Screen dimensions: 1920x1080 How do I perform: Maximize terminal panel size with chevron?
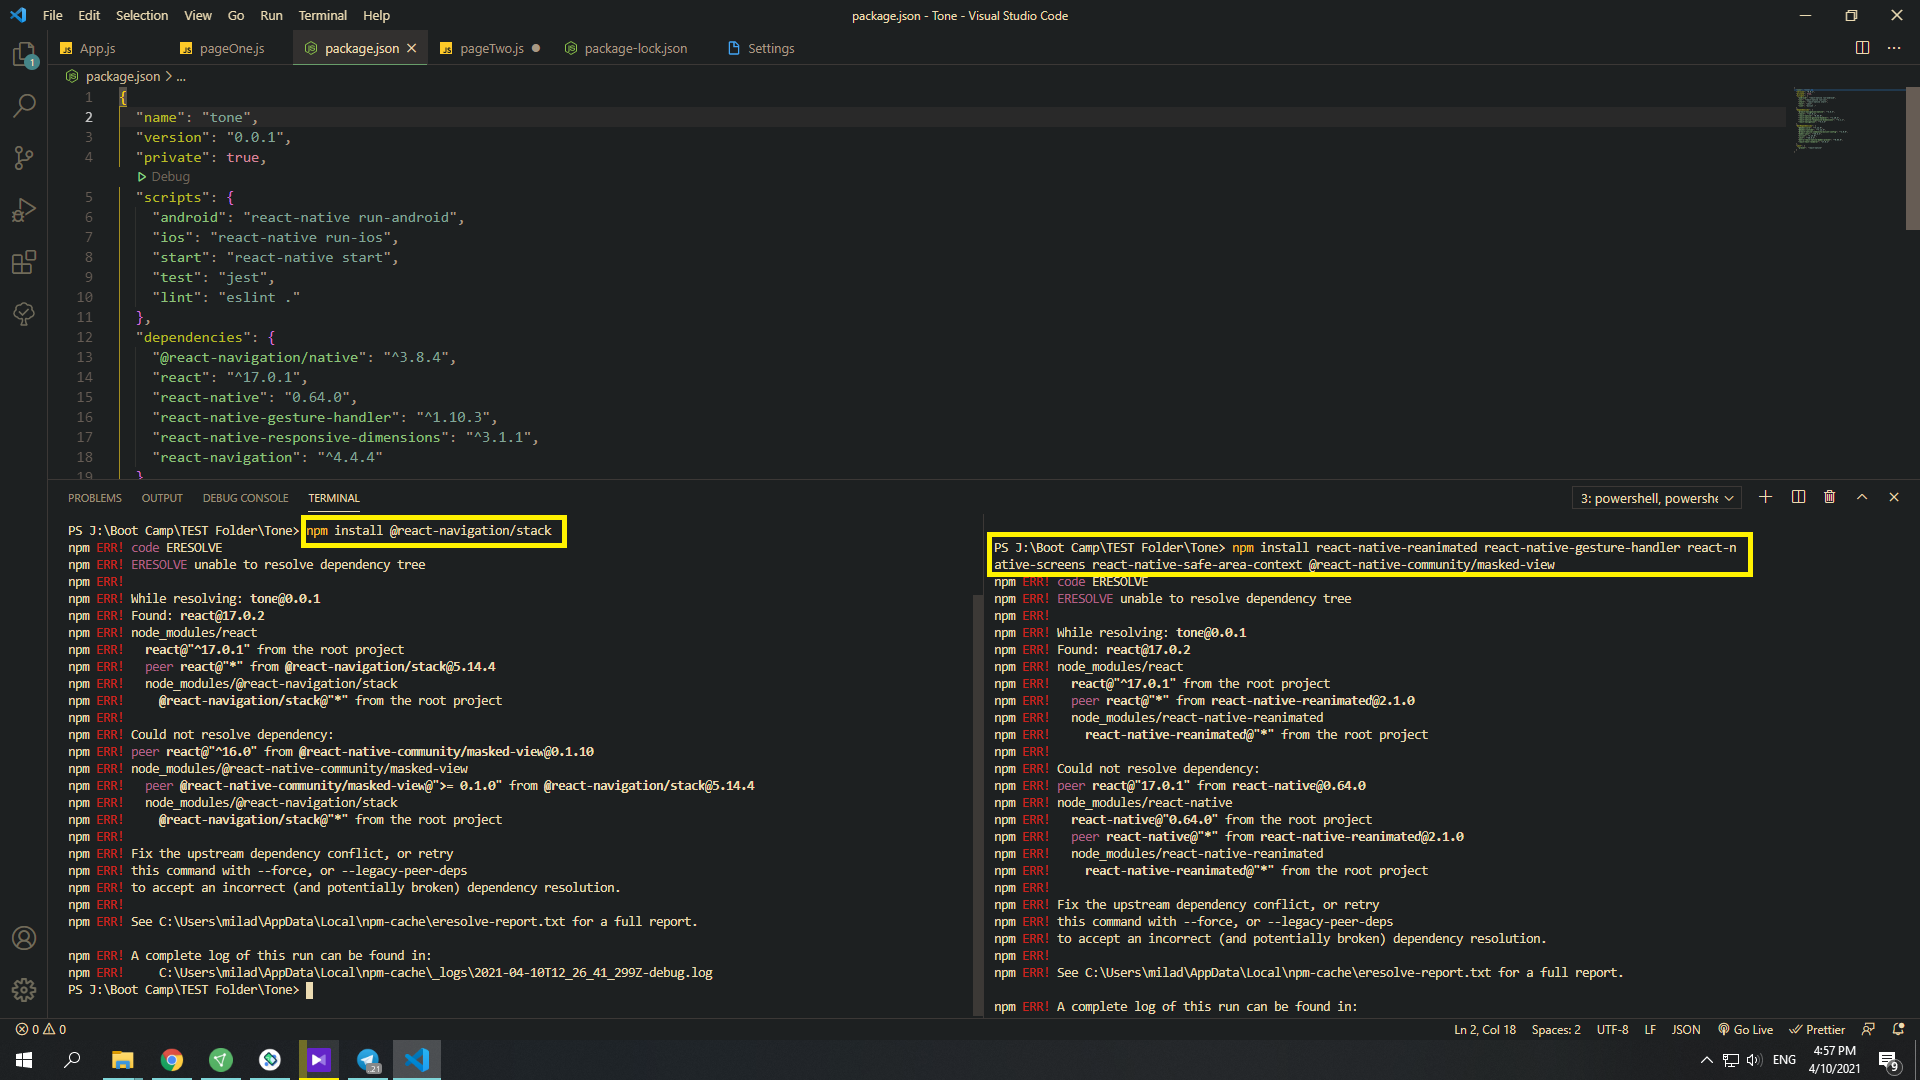pyautogui.click(x=1862, y=497)
